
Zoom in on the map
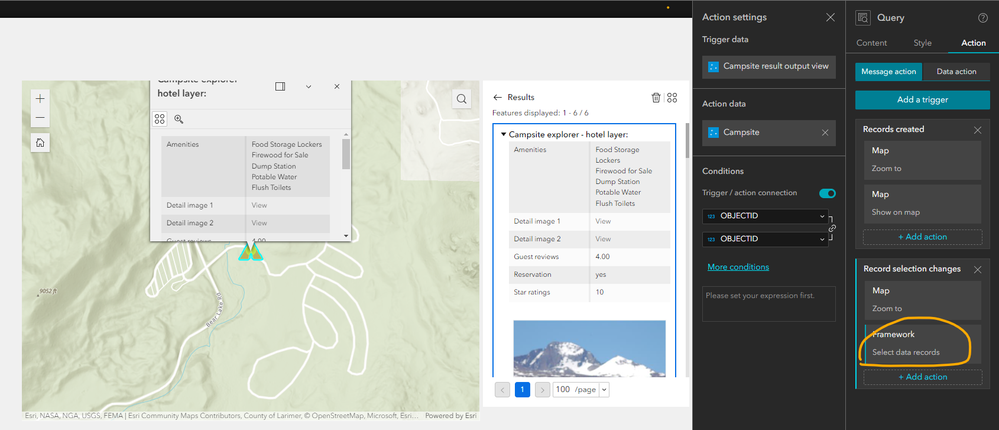pyautogui.click(x=40, y=99)
